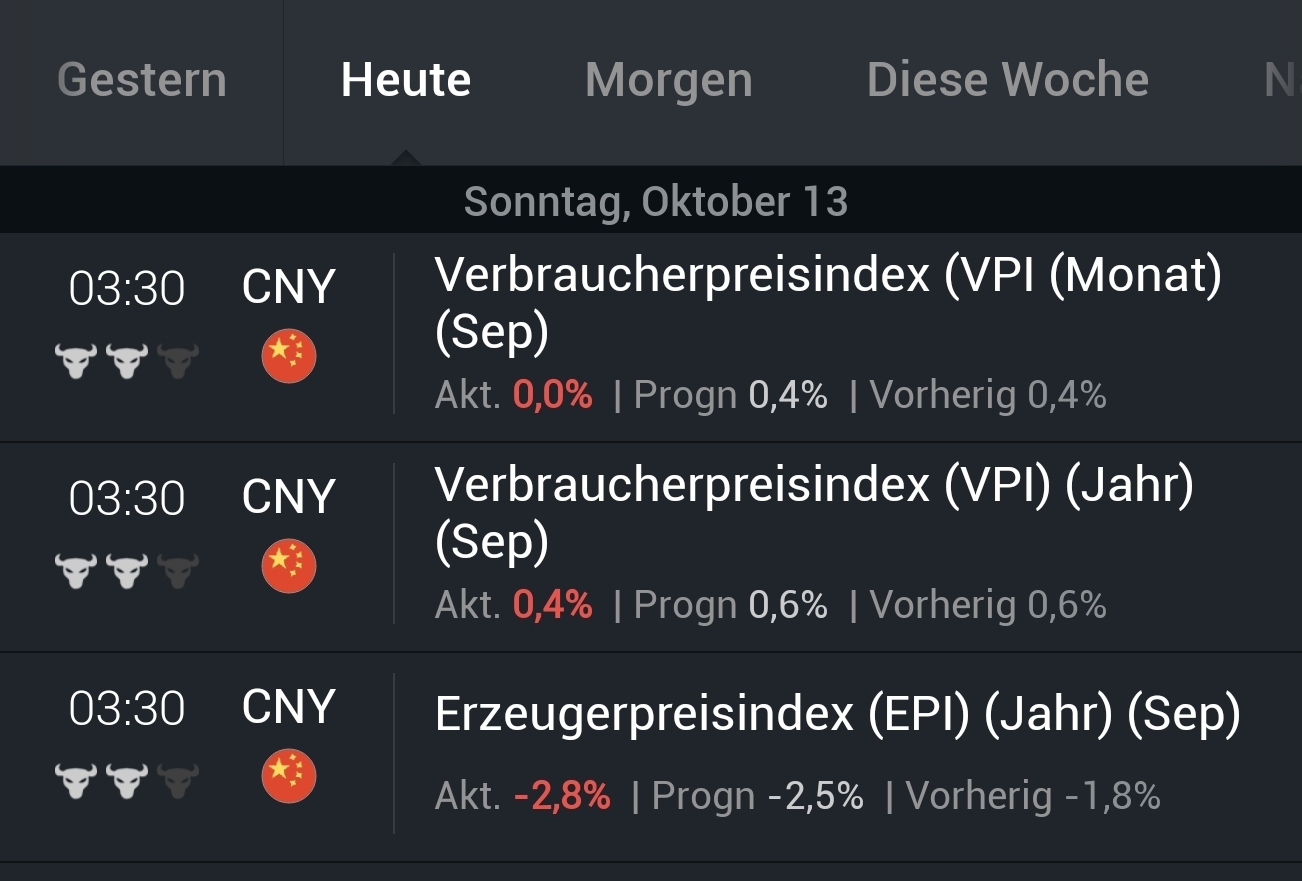
Task: Open Verbraucherpreisindex (VPI (Monat) (Sep) event
Action: click(x=828, y=303)
